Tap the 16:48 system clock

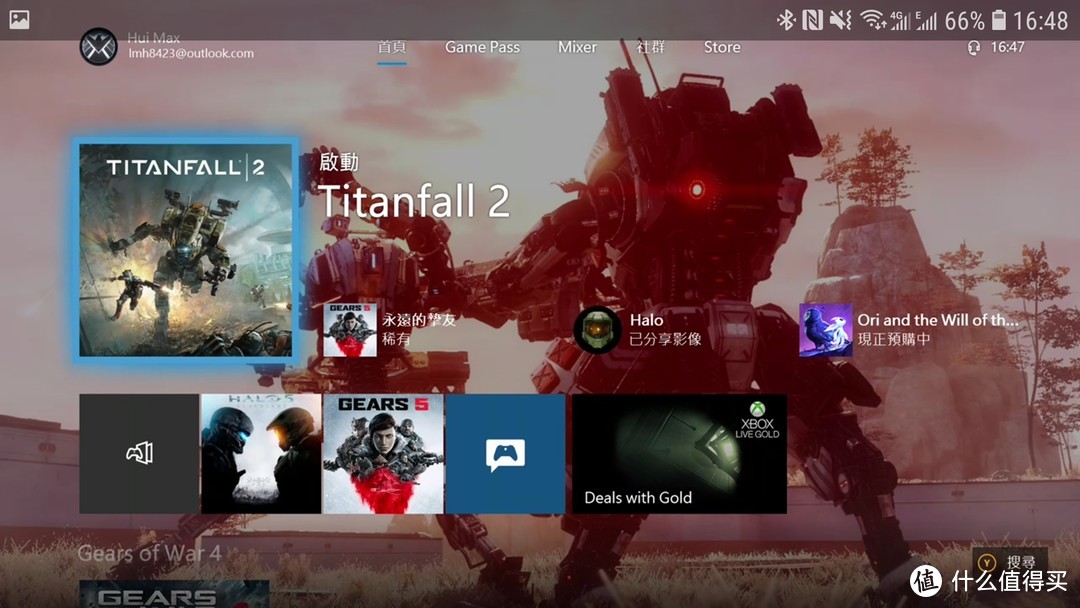pyautogui.click(x=1040, y=21)
